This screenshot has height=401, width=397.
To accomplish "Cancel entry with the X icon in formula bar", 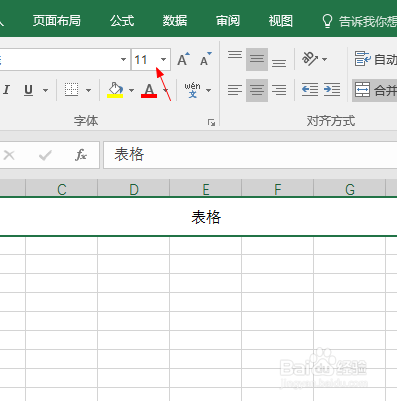I will pos(9,155).
